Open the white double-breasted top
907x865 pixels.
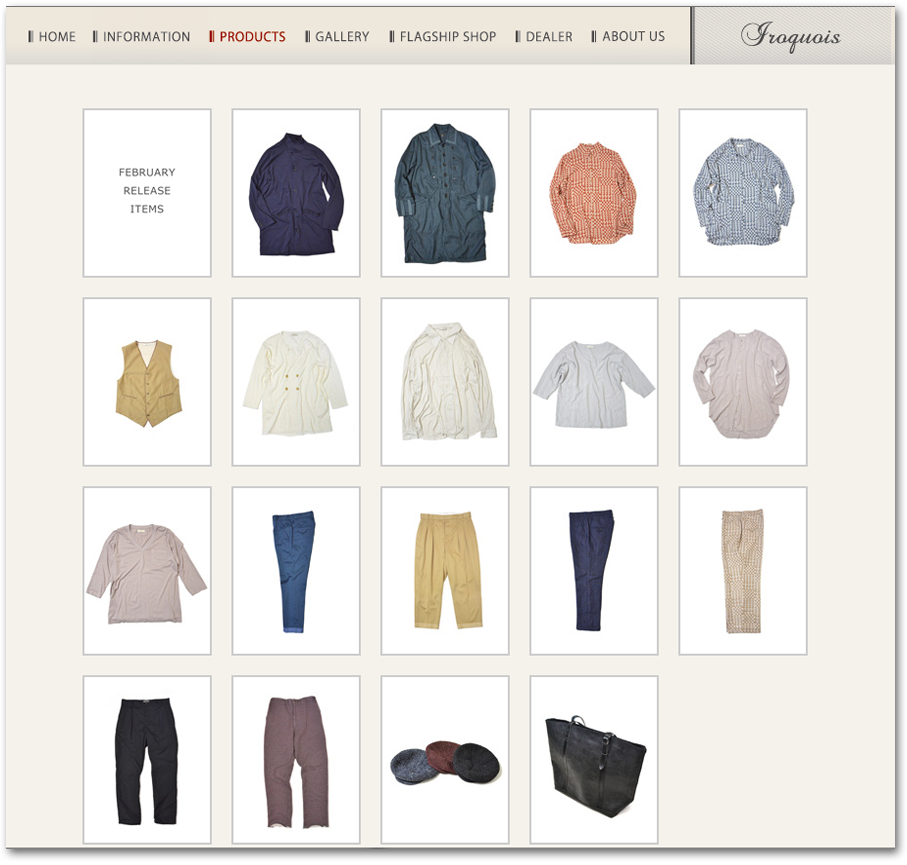(x=296, y=382)
